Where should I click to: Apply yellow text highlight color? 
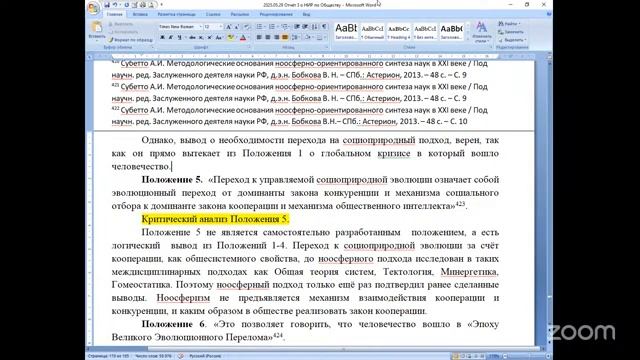[230, 38]
